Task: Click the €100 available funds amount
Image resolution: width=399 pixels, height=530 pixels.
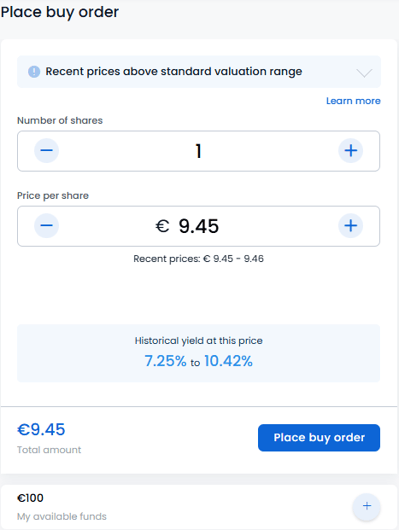Action: click(x=30, y=498)
